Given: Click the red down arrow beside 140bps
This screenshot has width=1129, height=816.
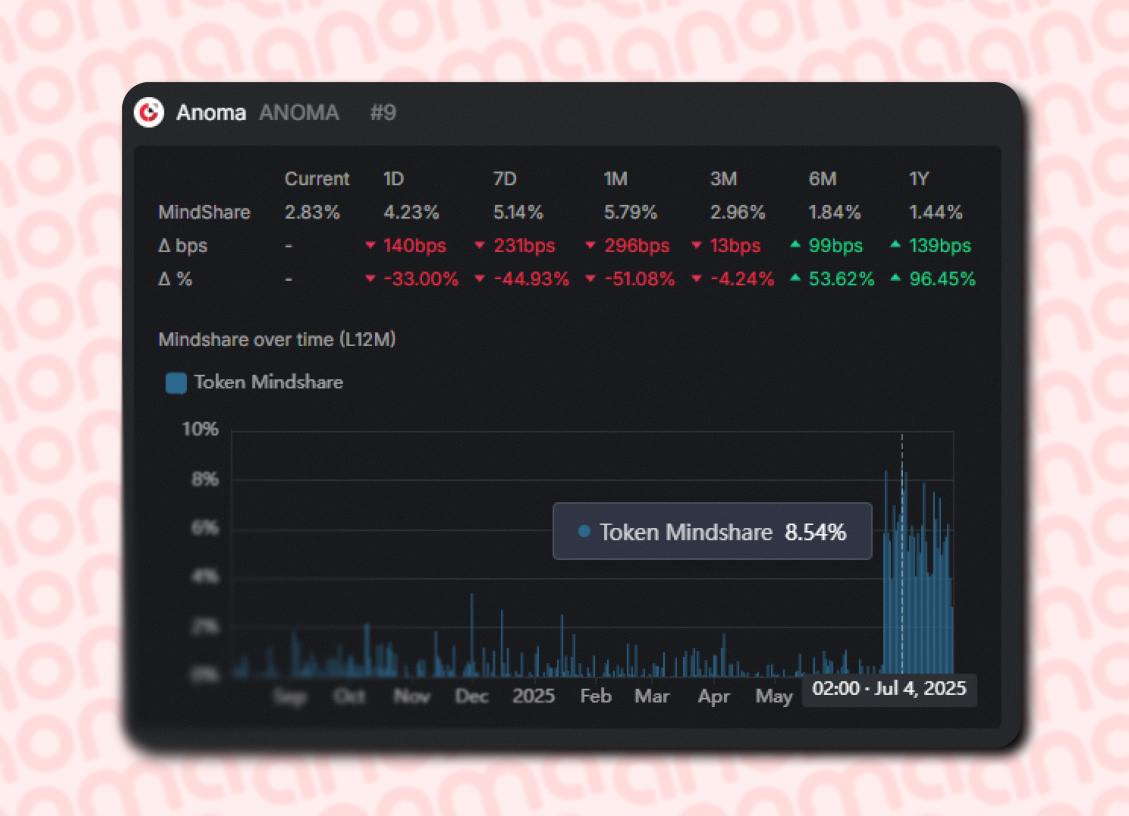Looking at the screenshot, I should pyautogui.click(x=370, y=246).
